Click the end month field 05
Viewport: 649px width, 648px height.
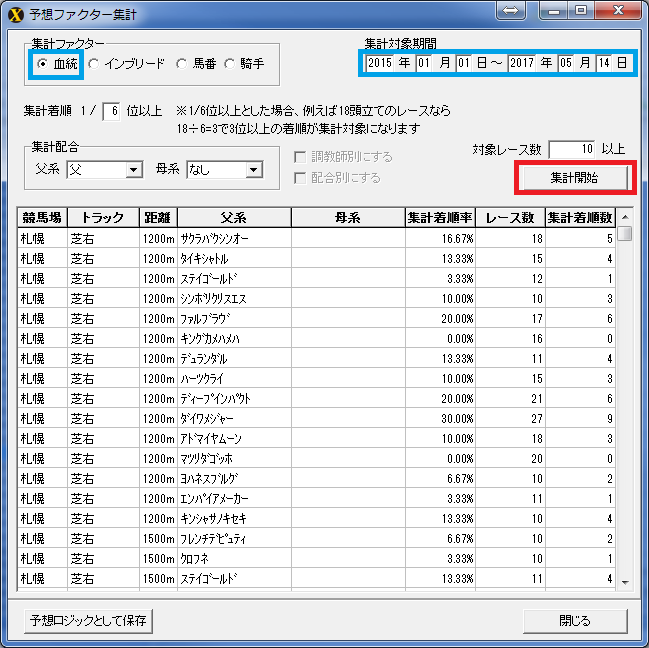565,63
